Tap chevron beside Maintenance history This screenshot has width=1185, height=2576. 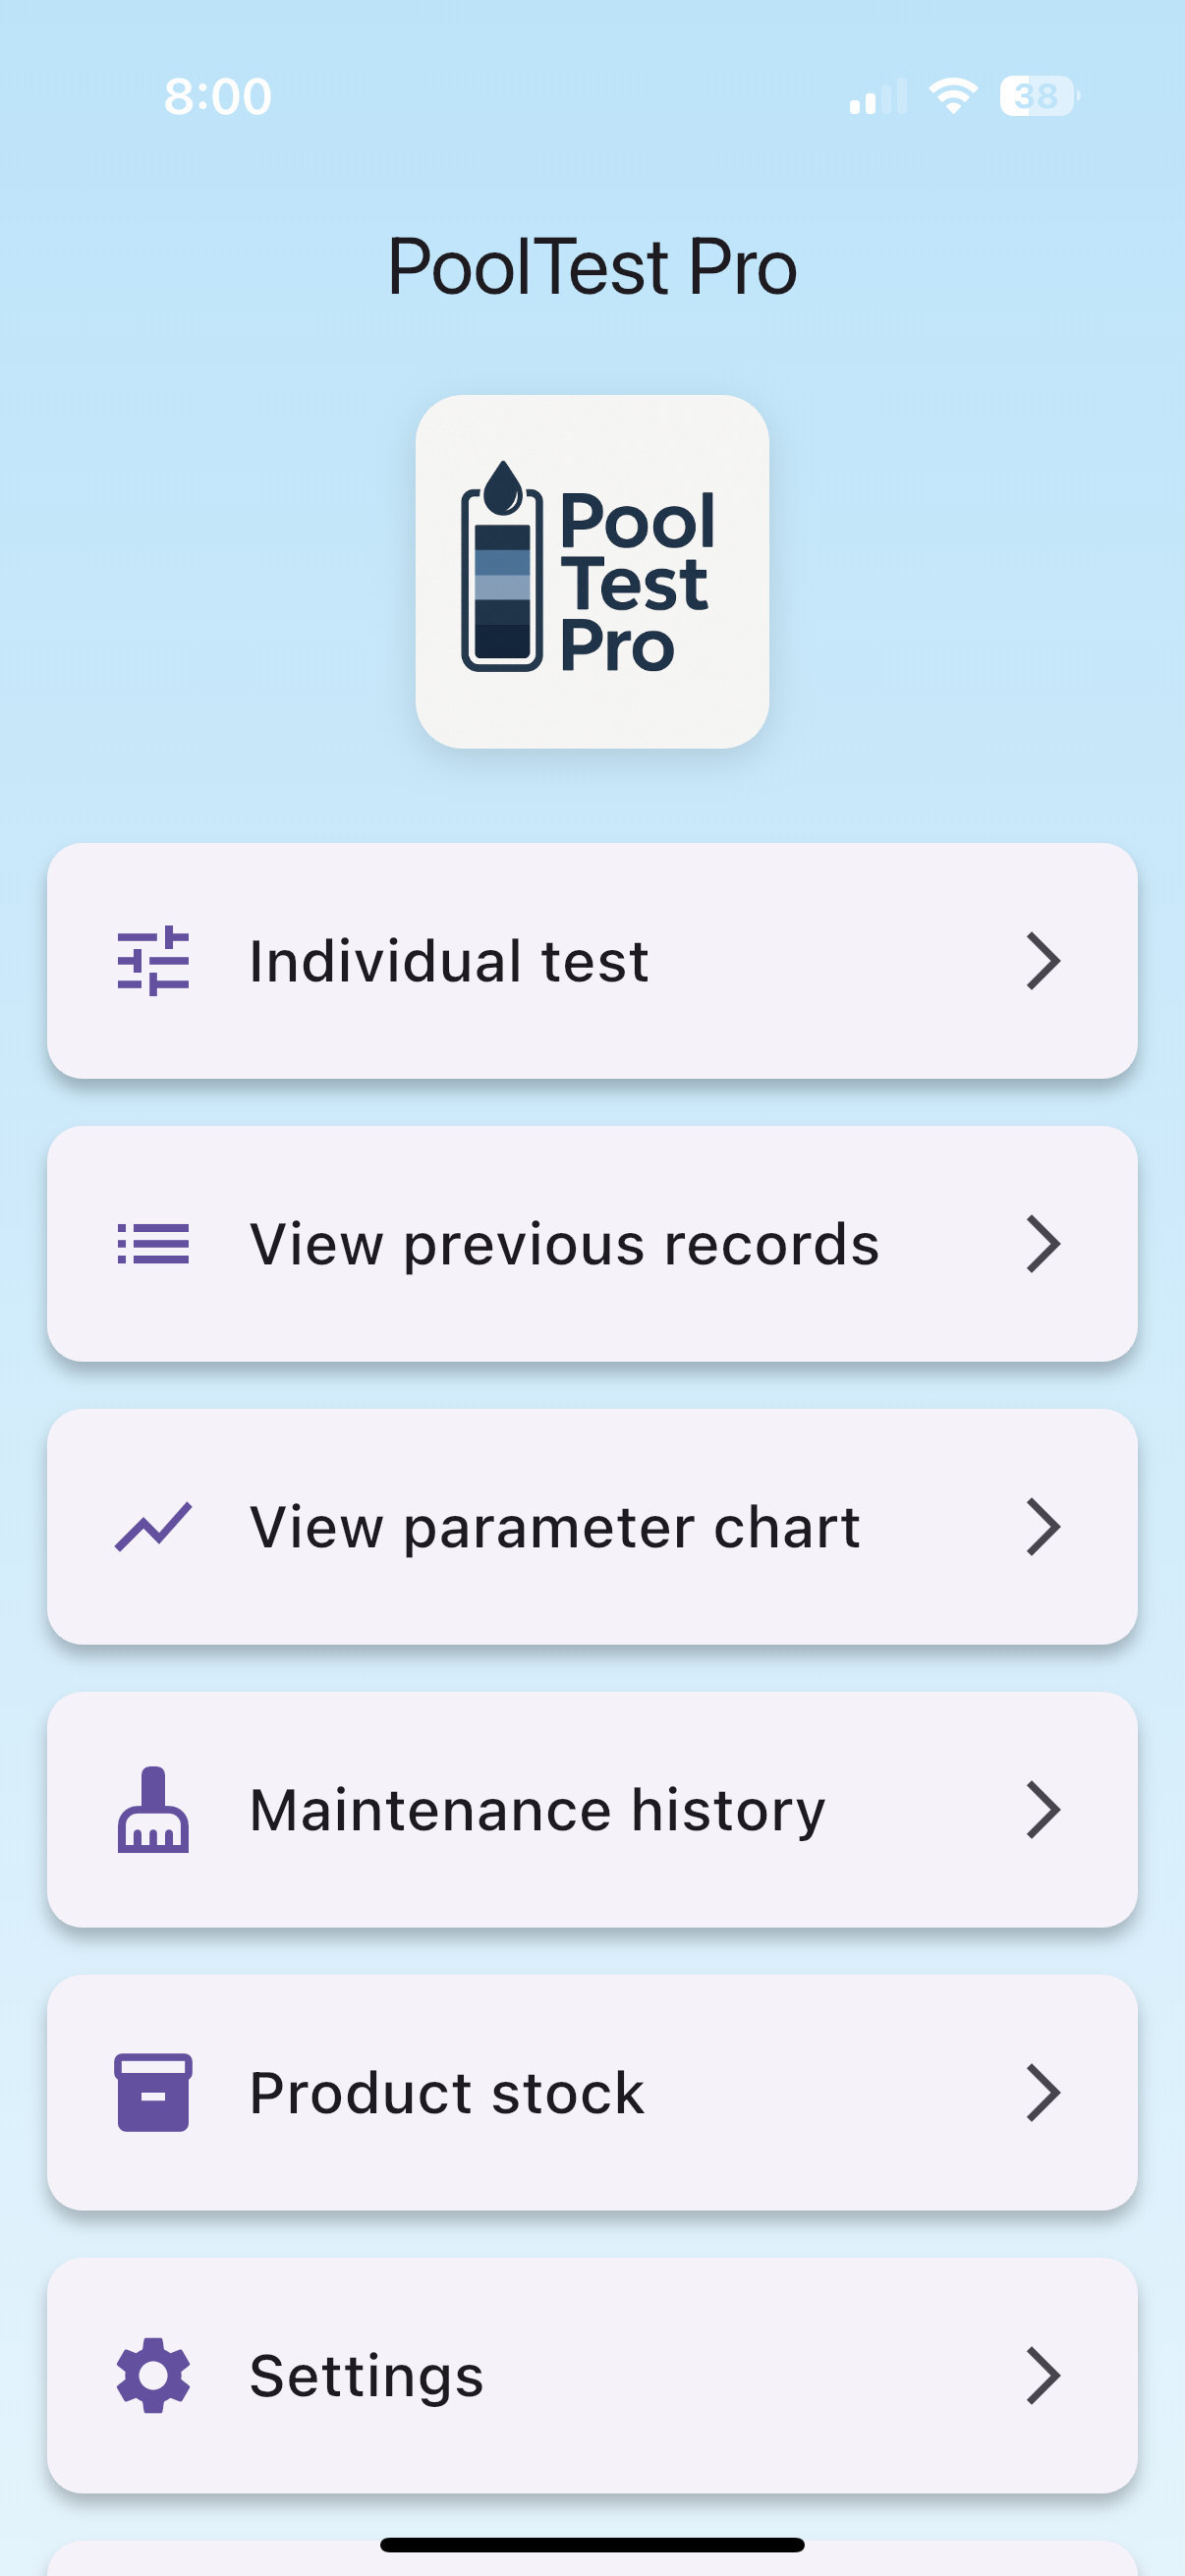[x=1043, y=1810]
